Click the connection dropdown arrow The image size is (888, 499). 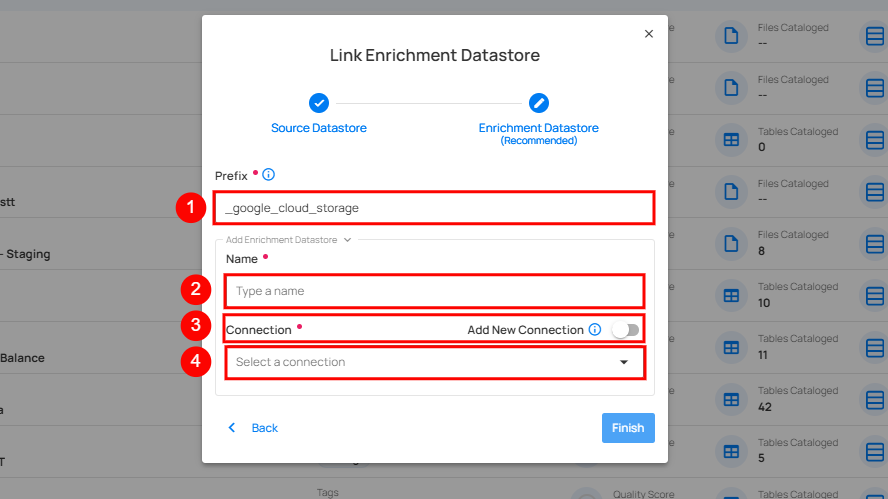(x=624, y=362)
